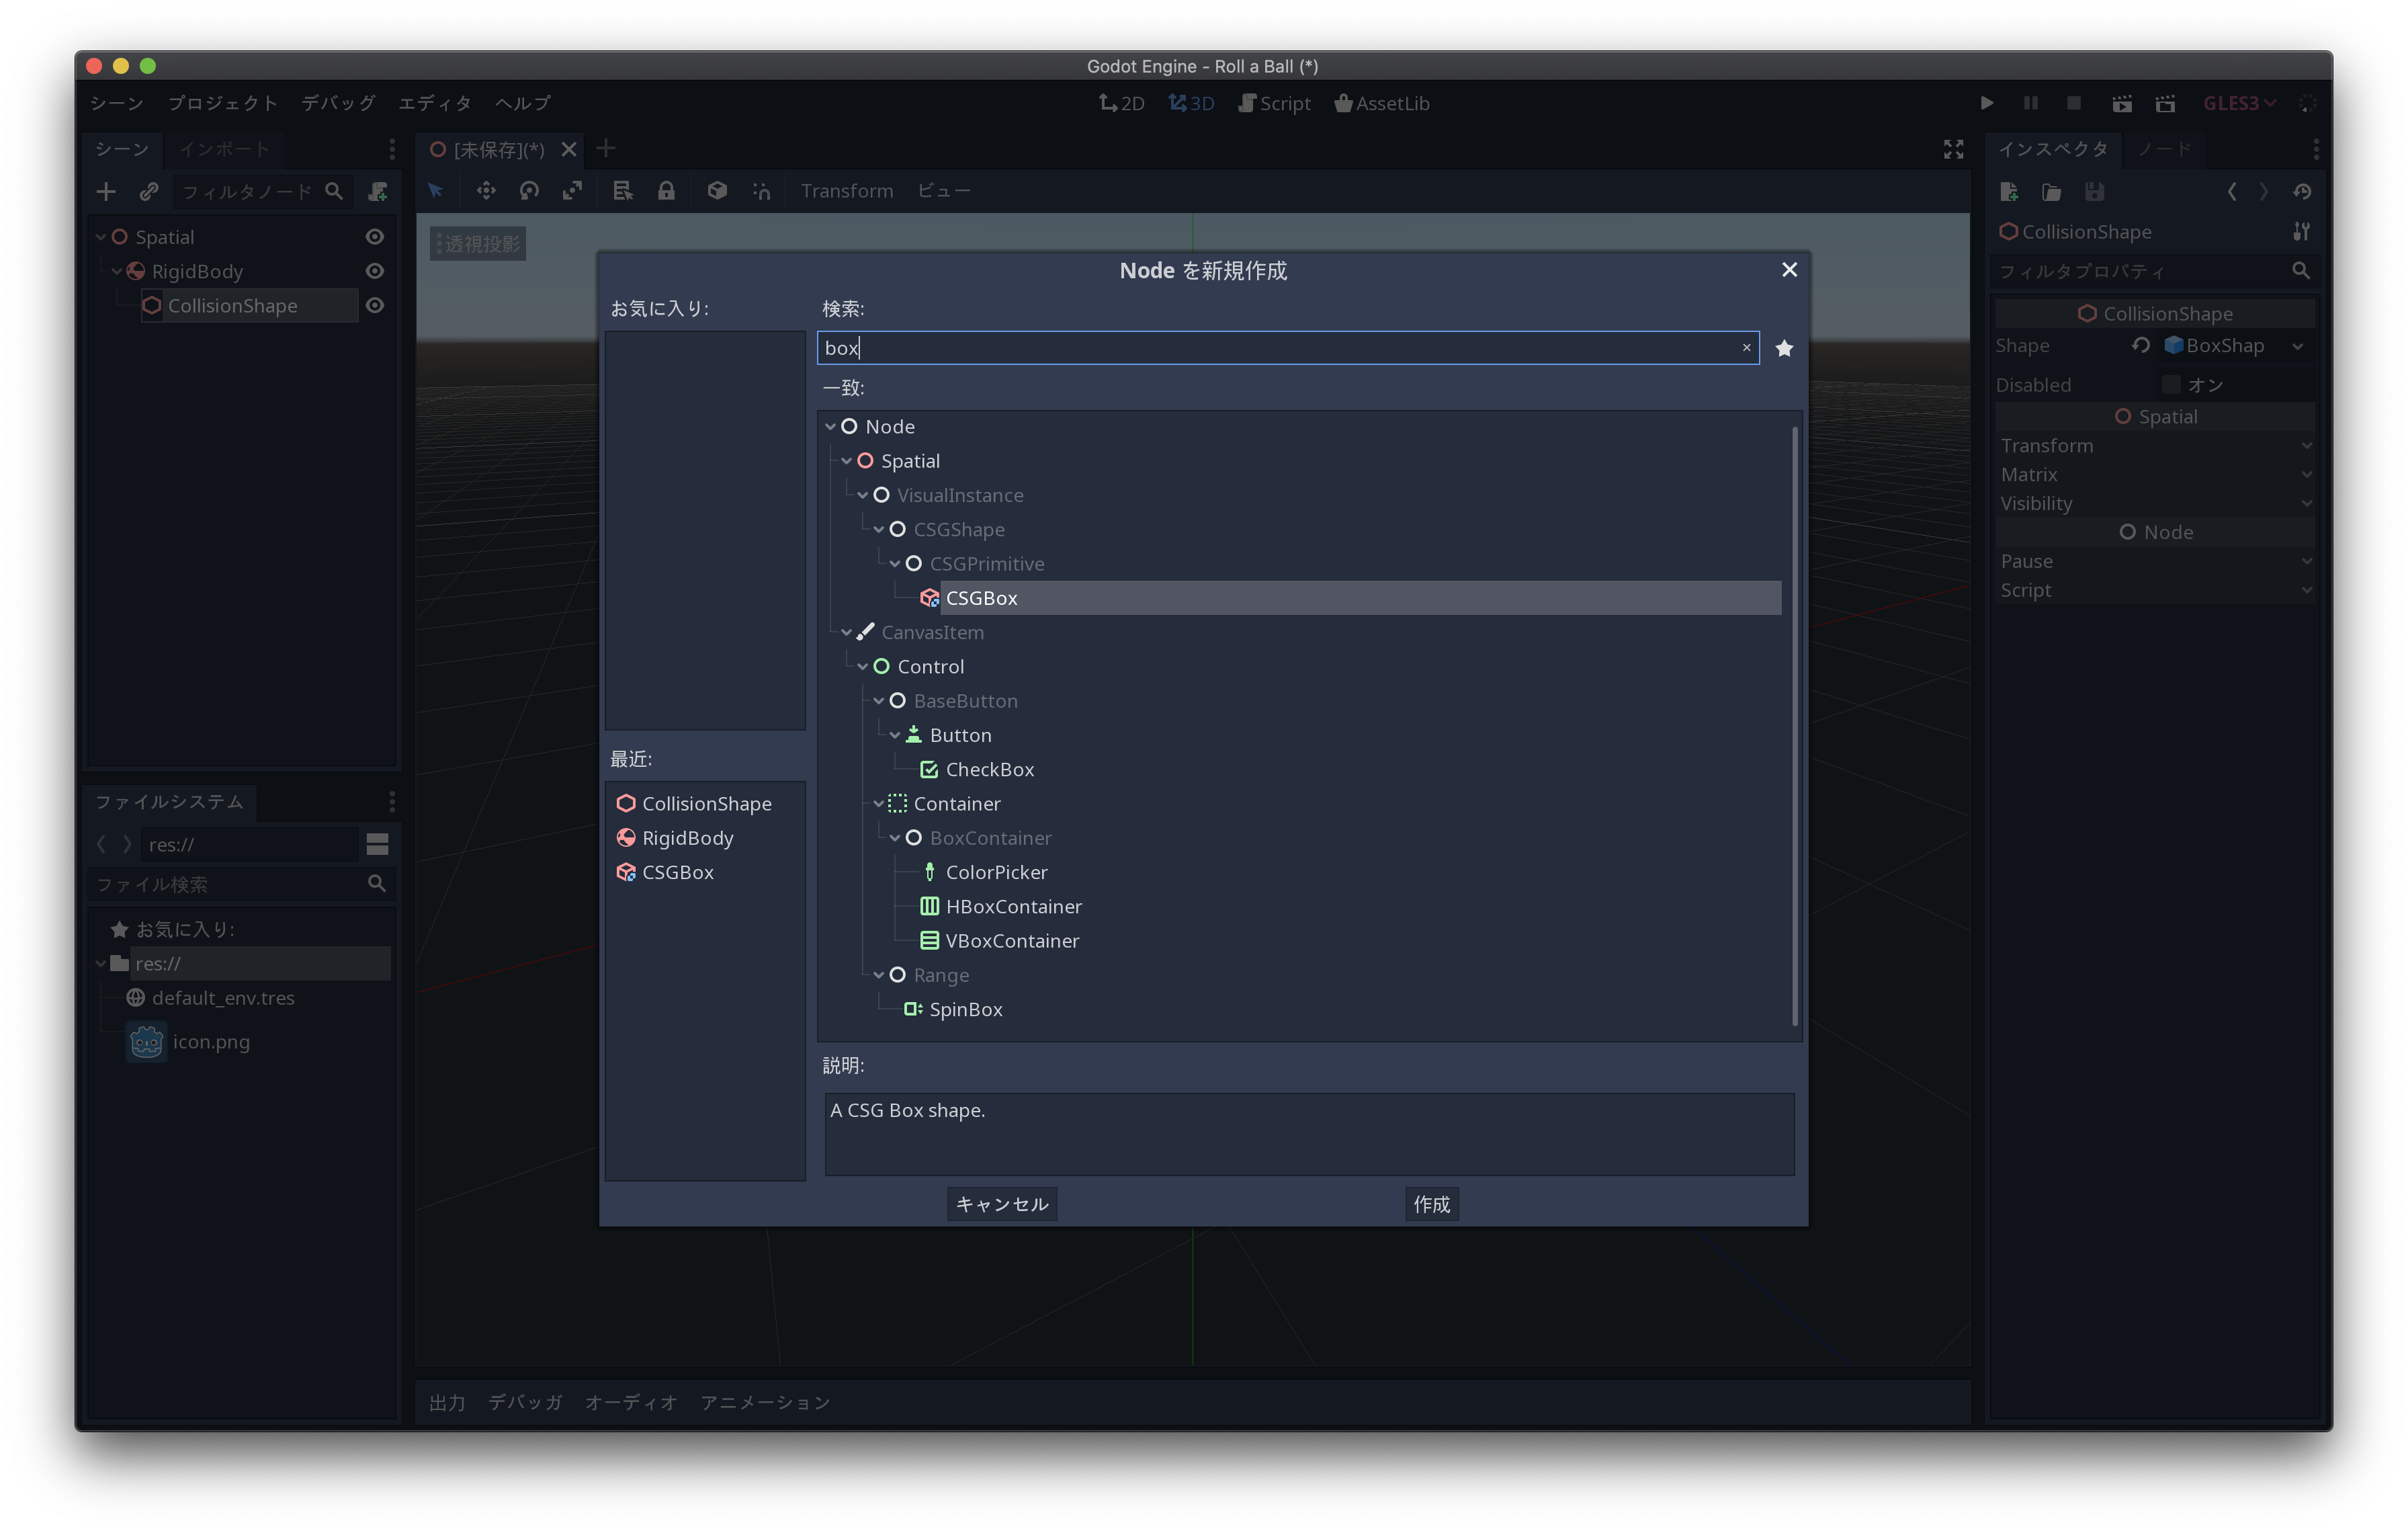Screen dimensions: 2408x1531
Task: Click the play scene clapperboard icon
Action: coord(2122,103)
